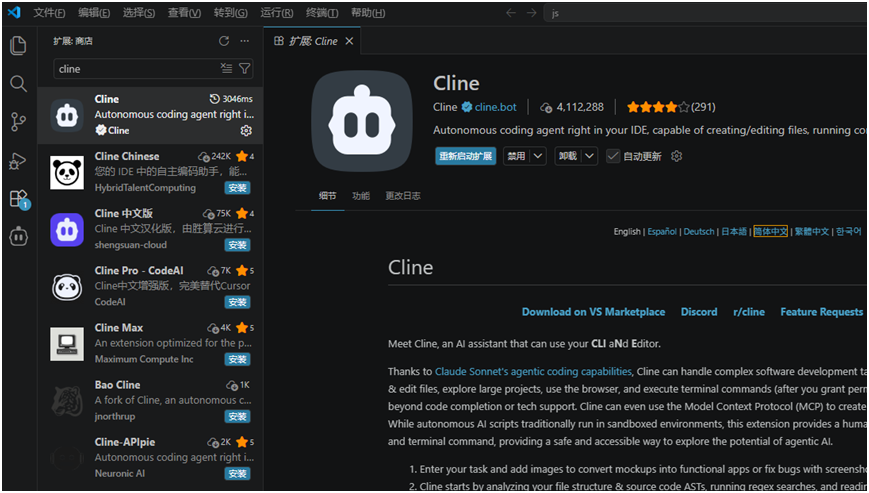This screenshot has width=869, height=493.
Task: Click the verified publisher badge near cline.bot
Action: click(467, 107)
